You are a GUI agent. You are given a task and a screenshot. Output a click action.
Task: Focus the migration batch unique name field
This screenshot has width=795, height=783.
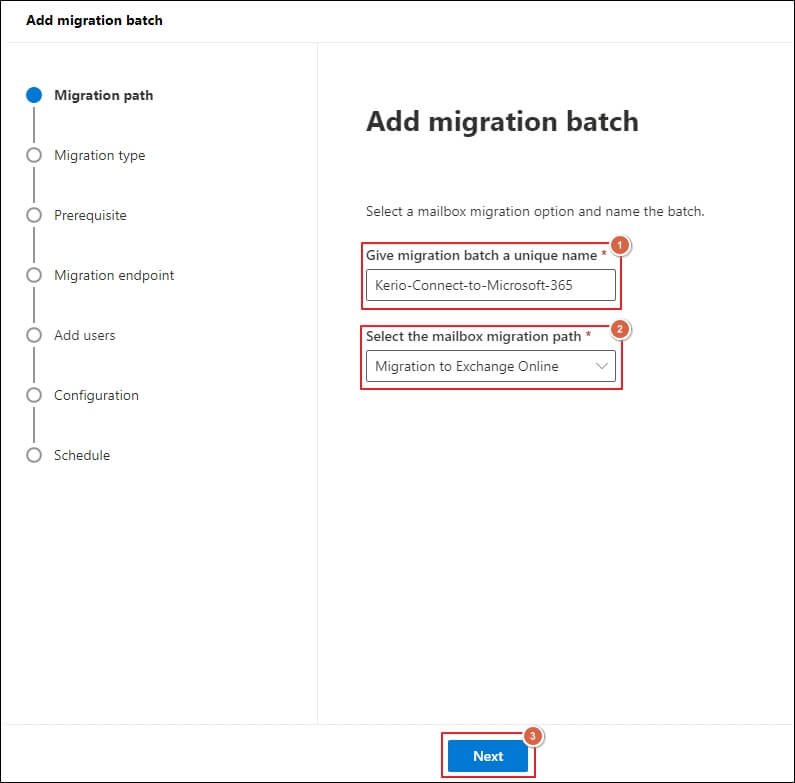click(x=491, y=285)
